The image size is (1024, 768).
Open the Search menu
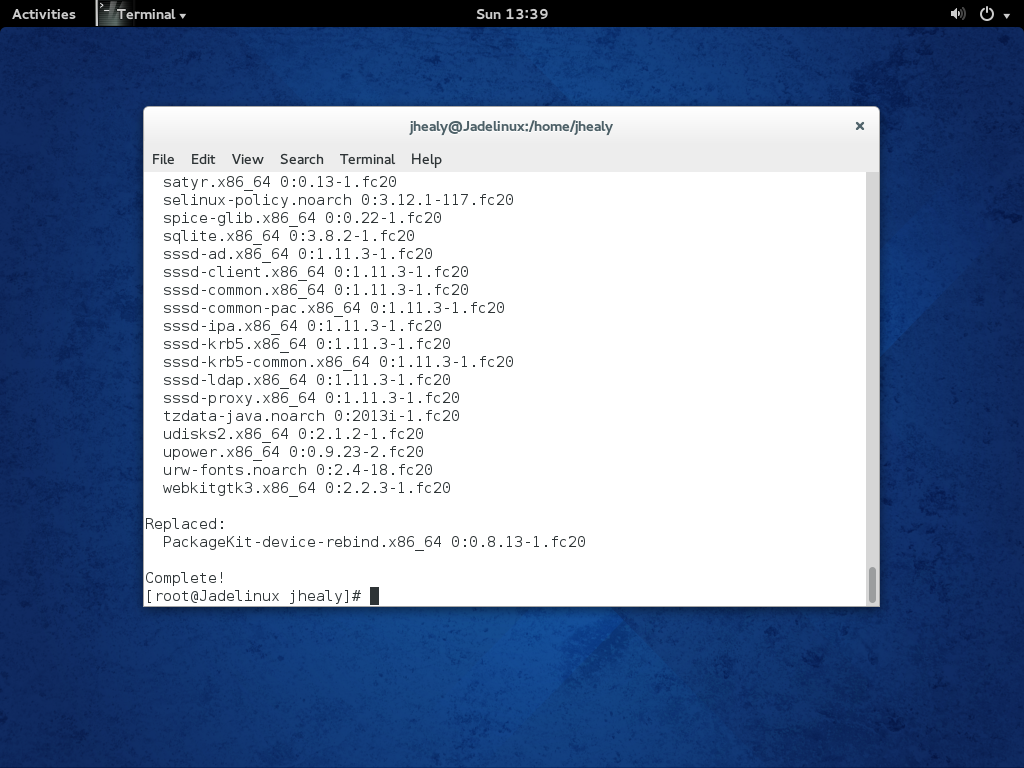(302, 159)
